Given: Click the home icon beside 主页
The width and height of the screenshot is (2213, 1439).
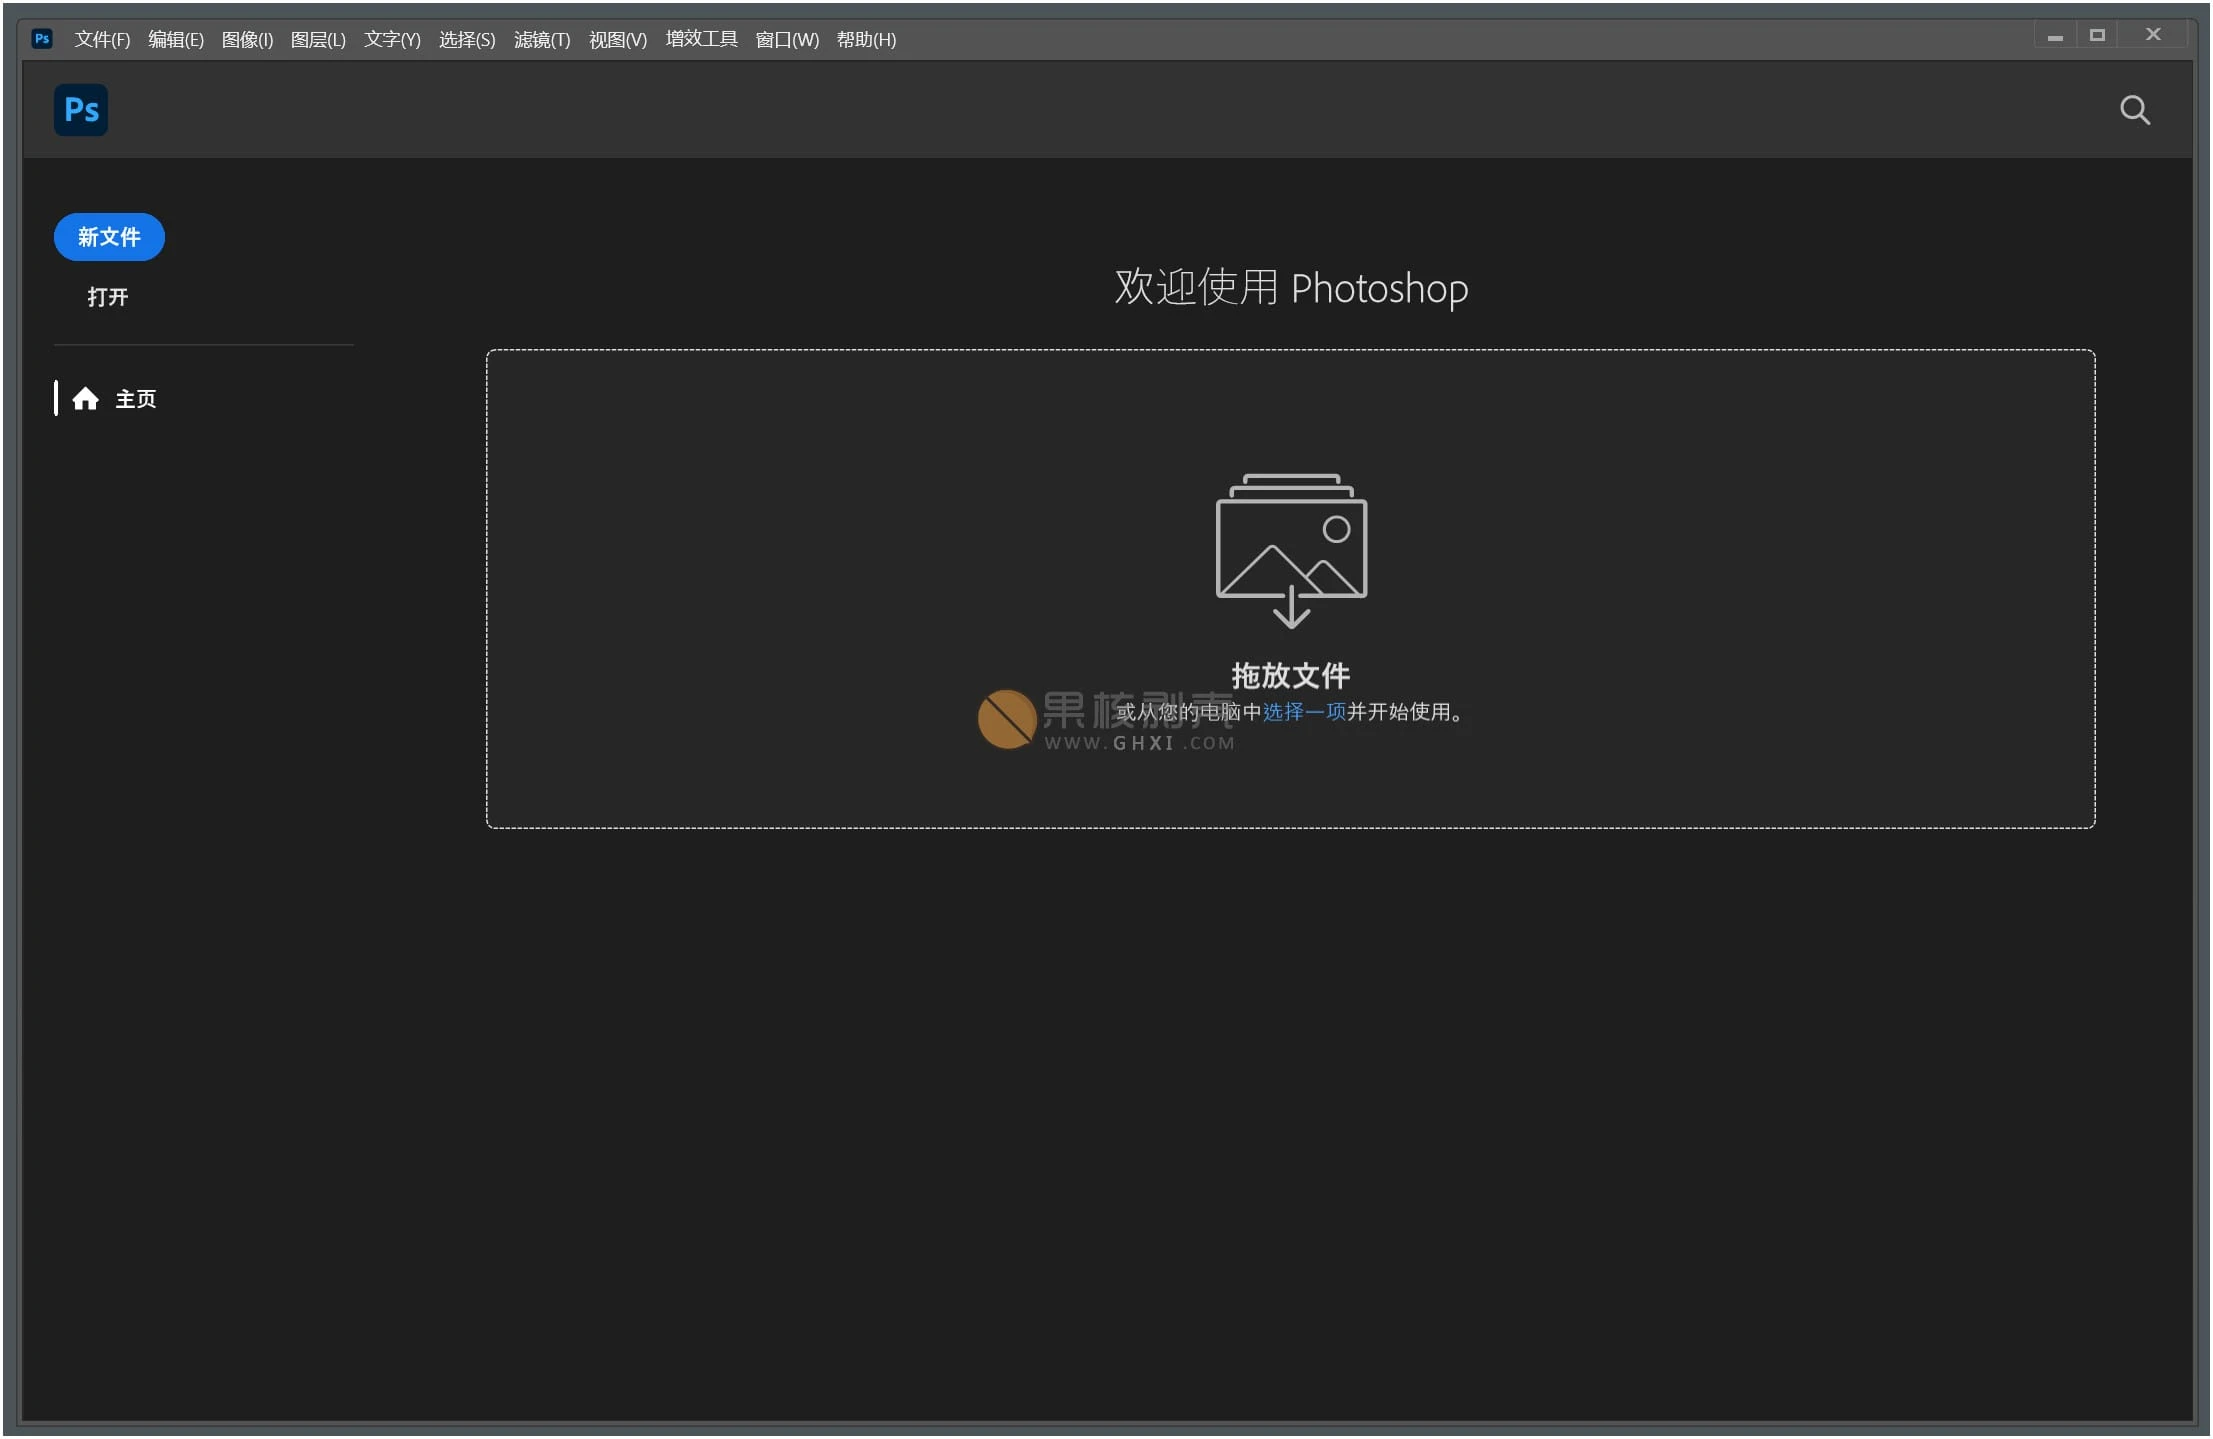Looking at the screenshot, I should pyautogui.click(x=86, y=399).
